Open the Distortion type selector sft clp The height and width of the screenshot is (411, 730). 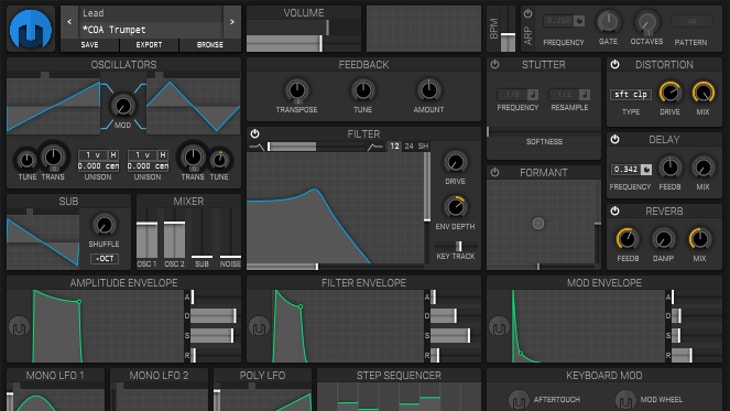point(631,94)
